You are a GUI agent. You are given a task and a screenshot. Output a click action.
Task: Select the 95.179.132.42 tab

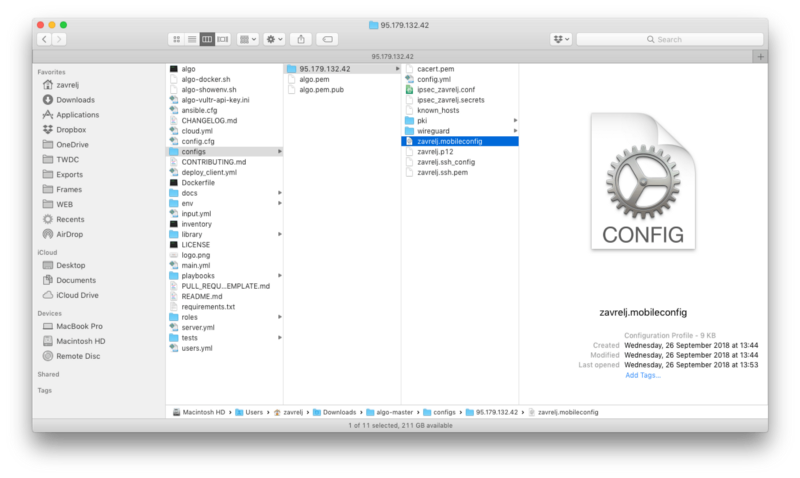click(x=392, y=57)
